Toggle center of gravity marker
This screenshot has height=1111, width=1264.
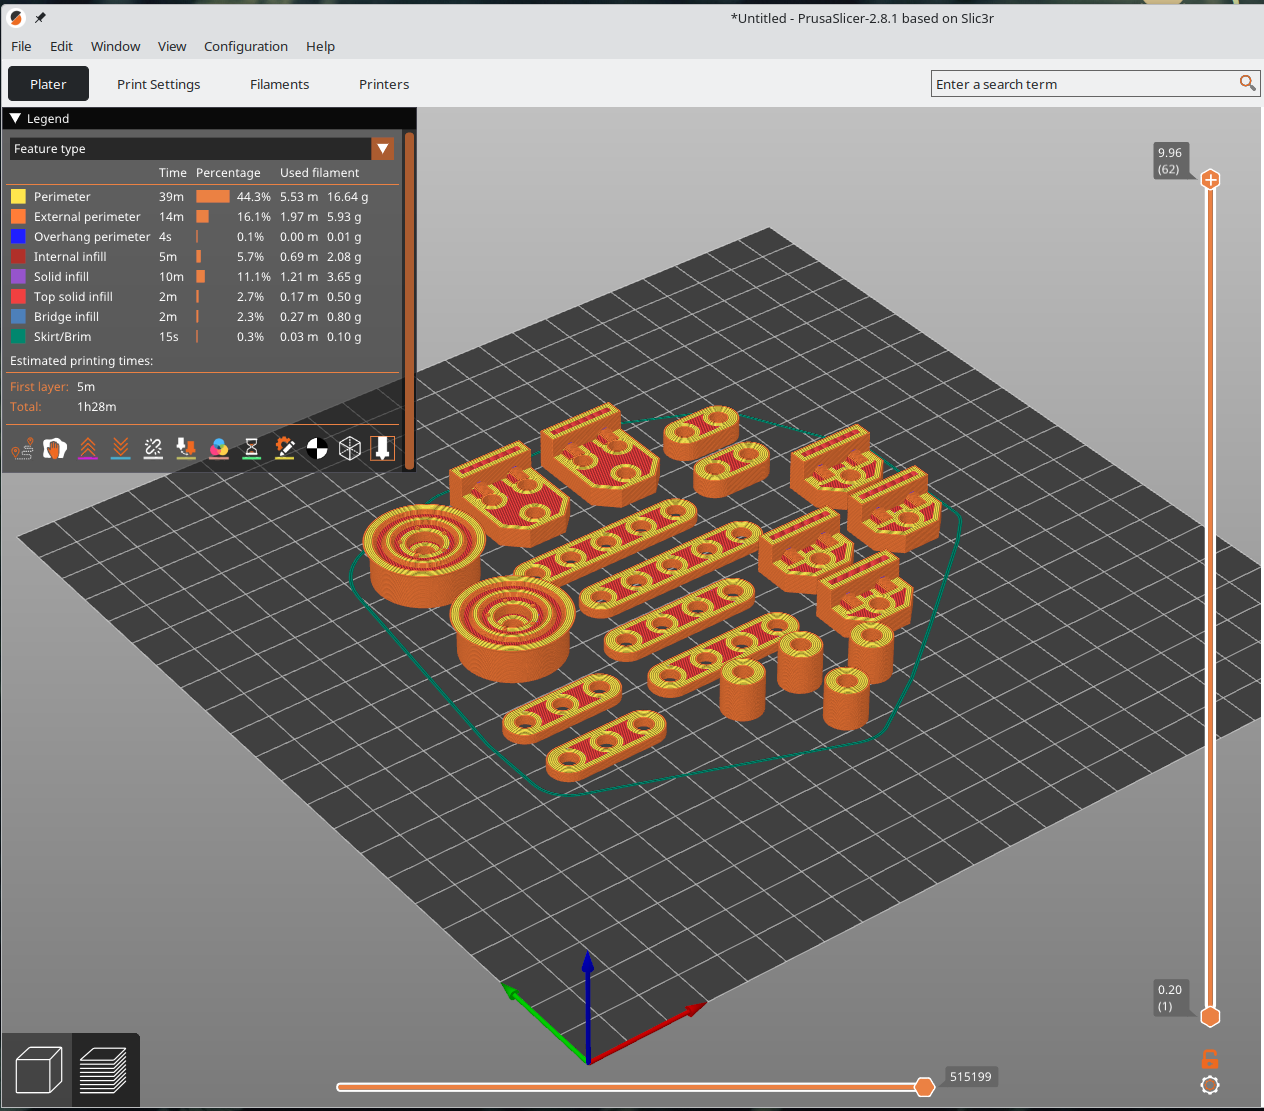[317, 449]
